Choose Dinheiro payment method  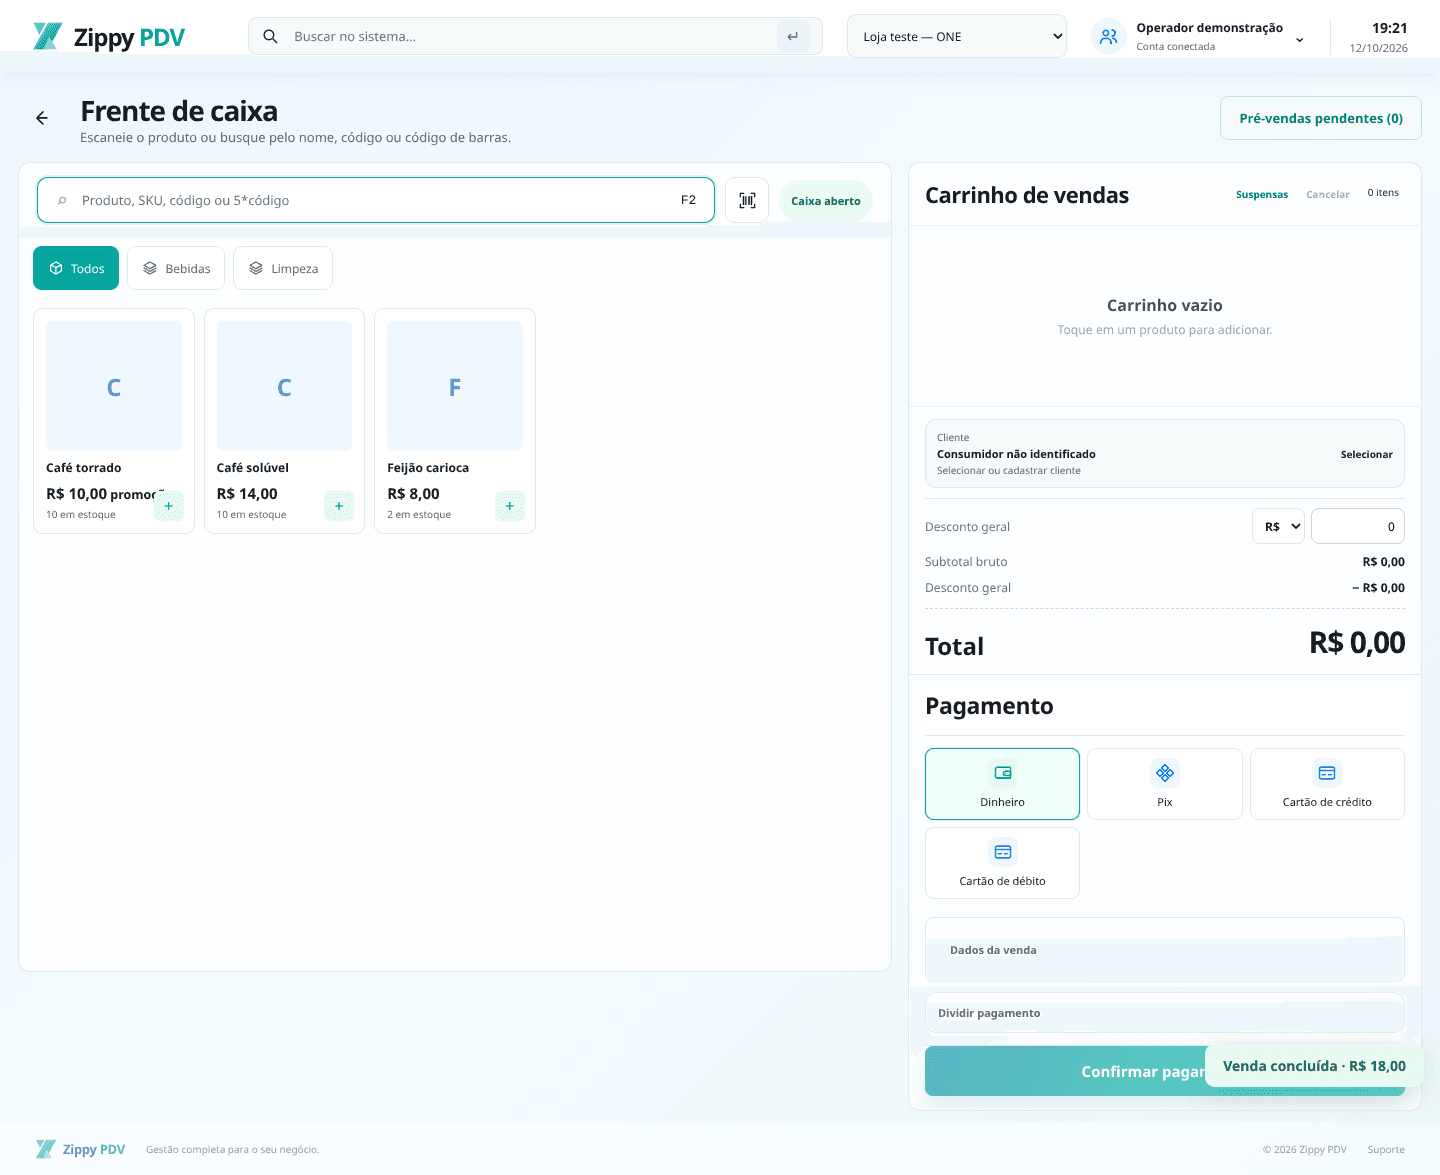1002,784
